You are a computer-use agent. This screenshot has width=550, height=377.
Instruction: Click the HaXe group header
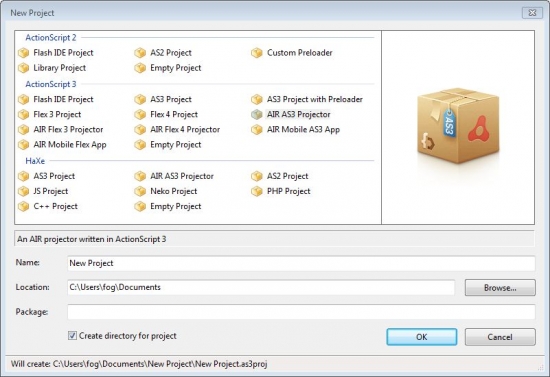click(x=35, y=161)
